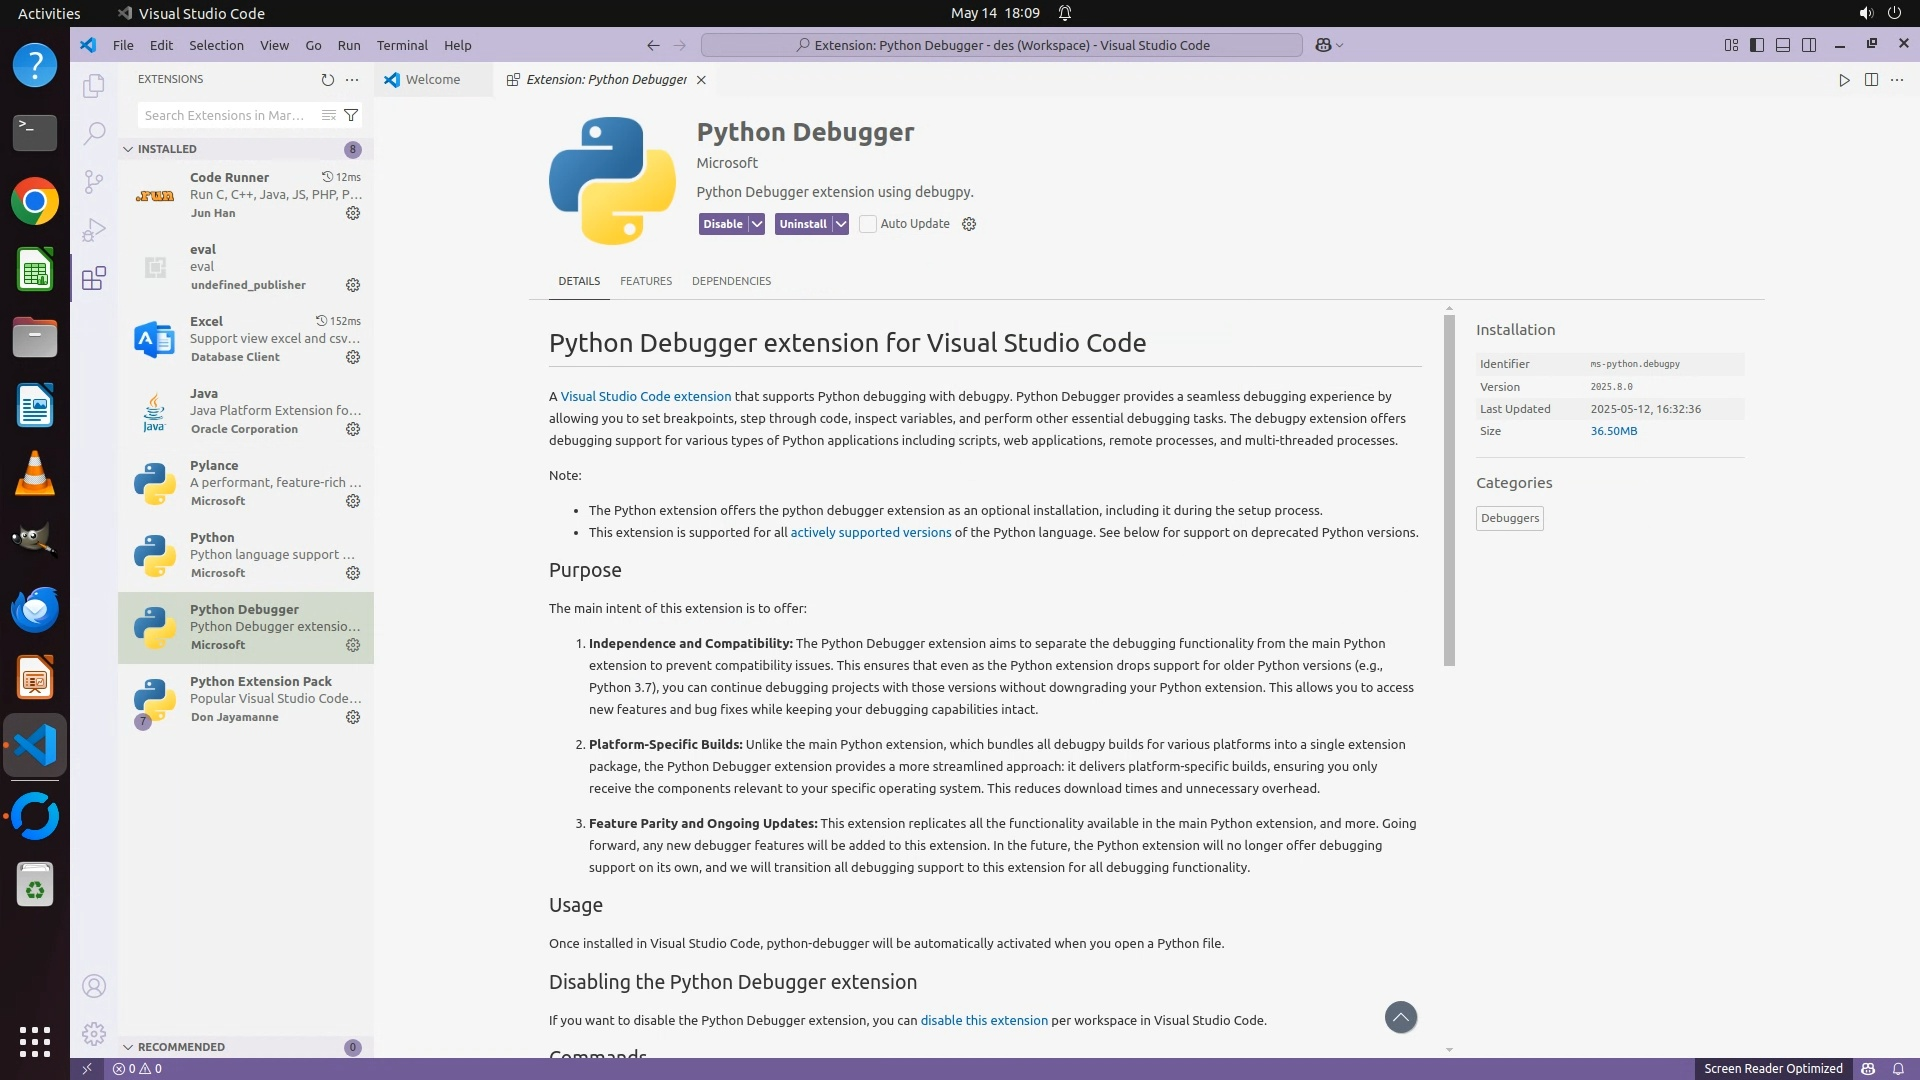Collapse the INSTALLED extensions section
Image resolution: width=1920 pixels, height=1080 pixels.
click(x=128, y=149)
